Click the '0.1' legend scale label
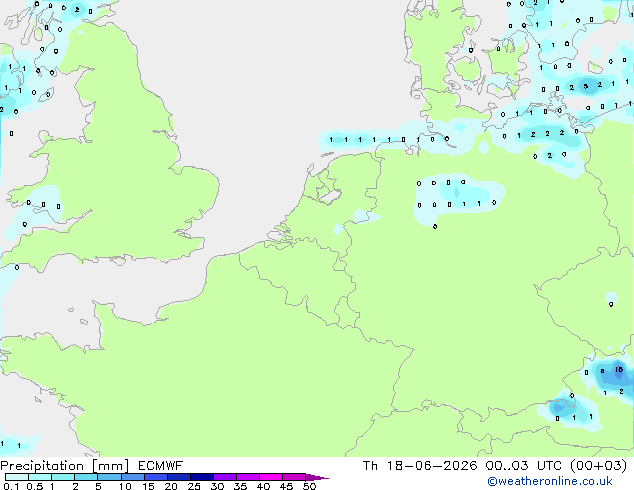Viewport: 634px width, 490px height. tap(11, 486)
